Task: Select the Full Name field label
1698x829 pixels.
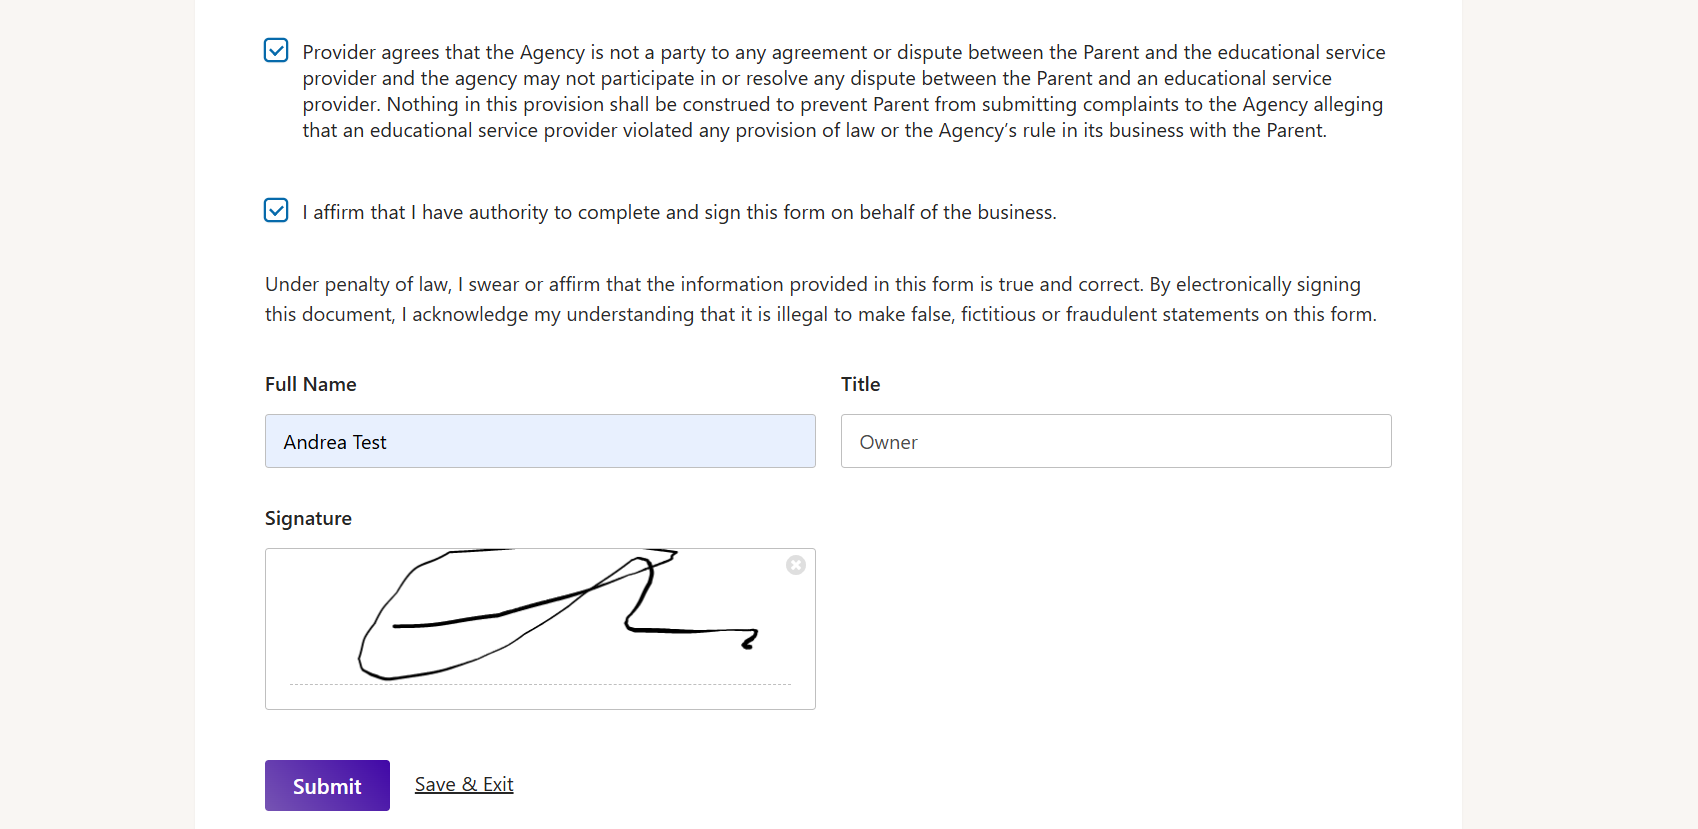Action: [x=311, y=384]
